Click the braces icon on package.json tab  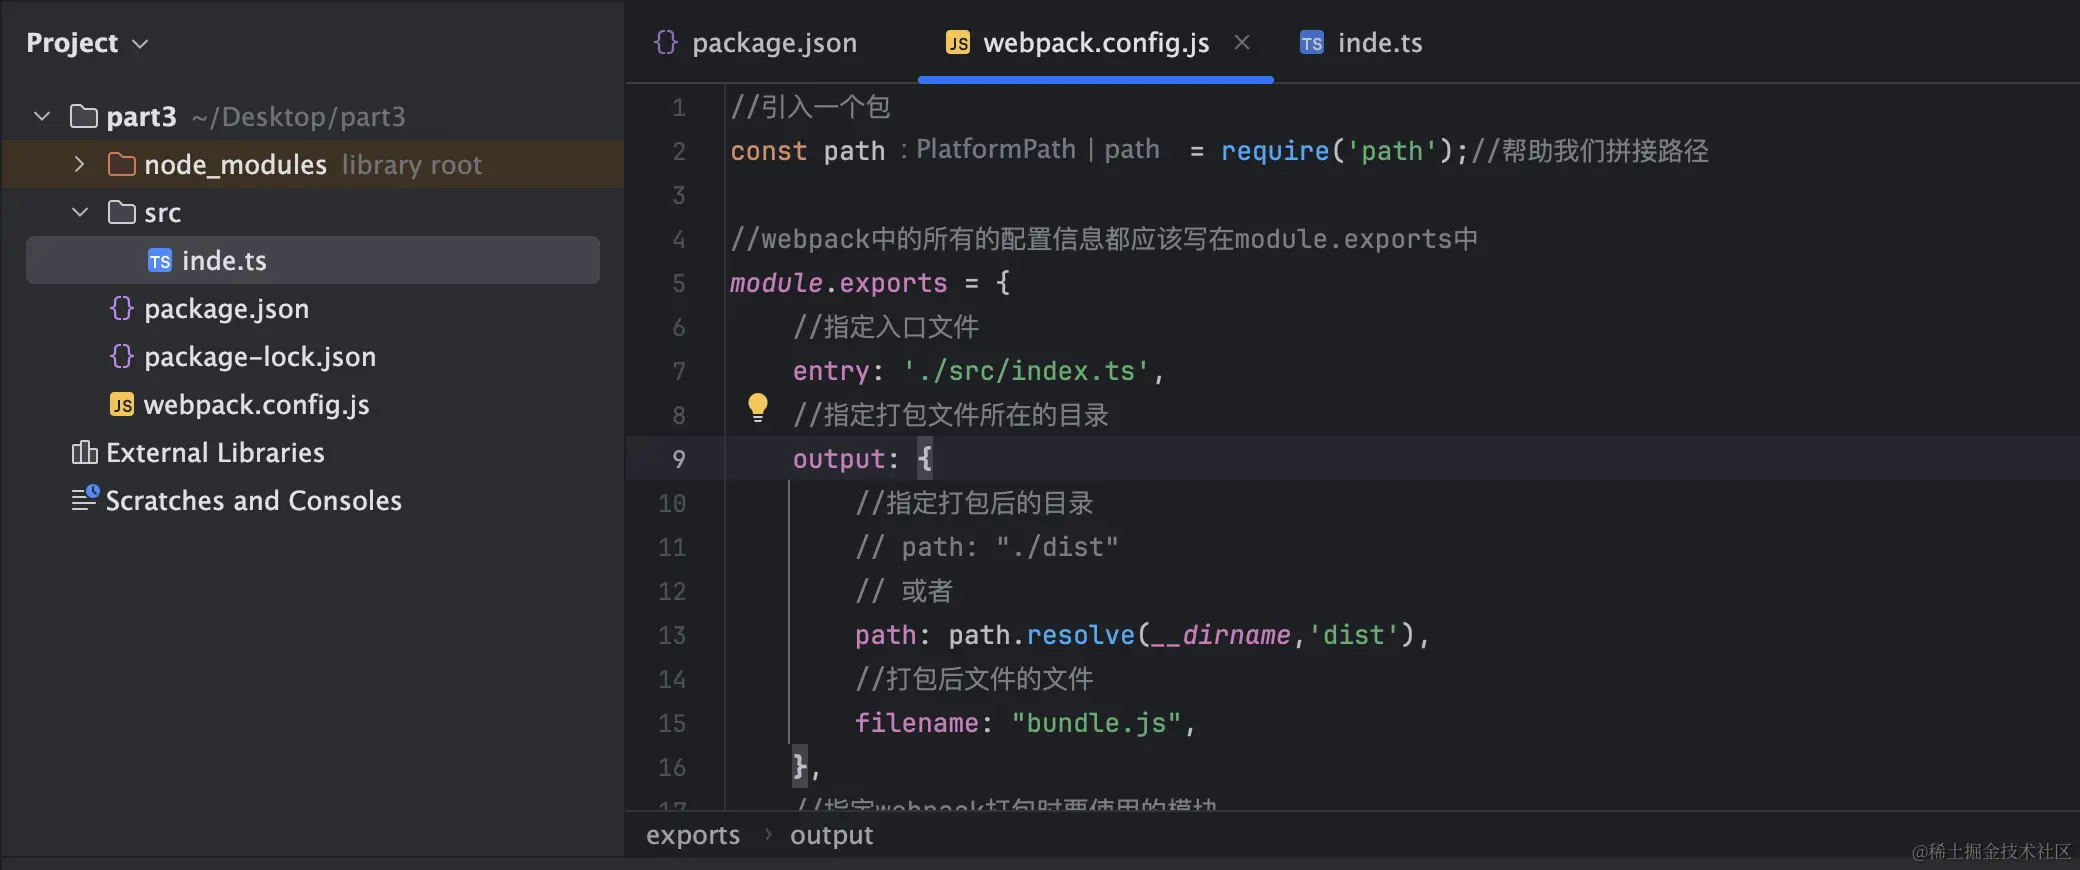click(x=665, y=42)
